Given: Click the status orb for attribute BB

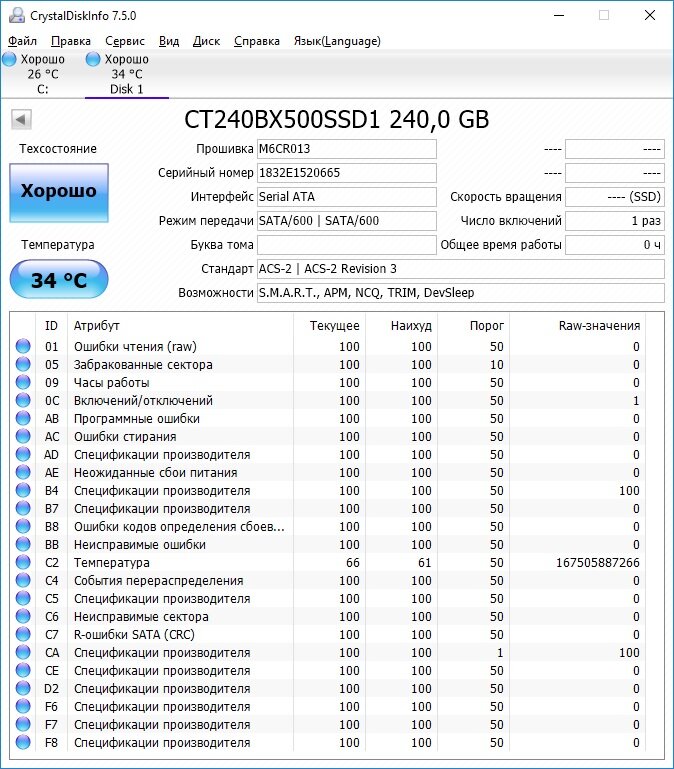Looking at the screenshot, I should 23,544.
